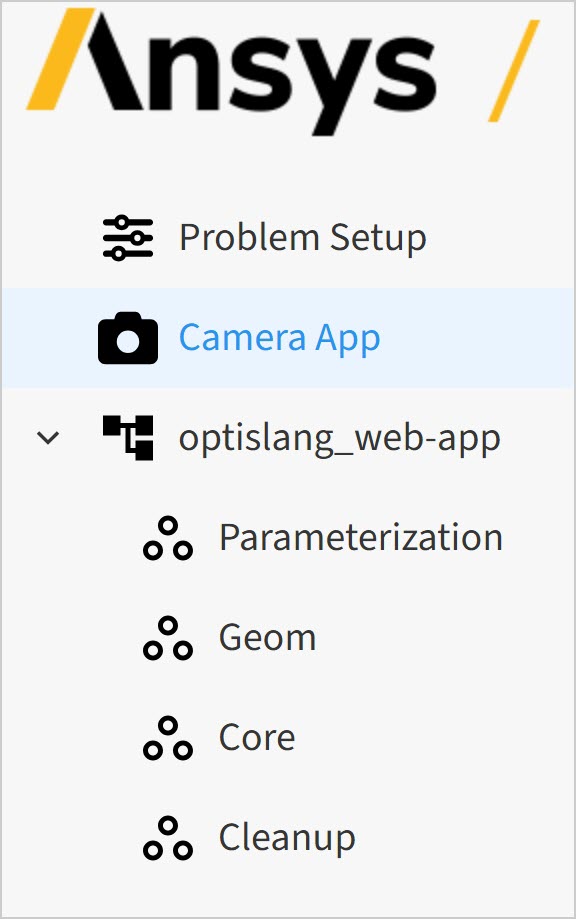Screen dimensions: 576x919
Task: Open the Parameterization step
Action: pyautogui.click(x=361, y=537)
